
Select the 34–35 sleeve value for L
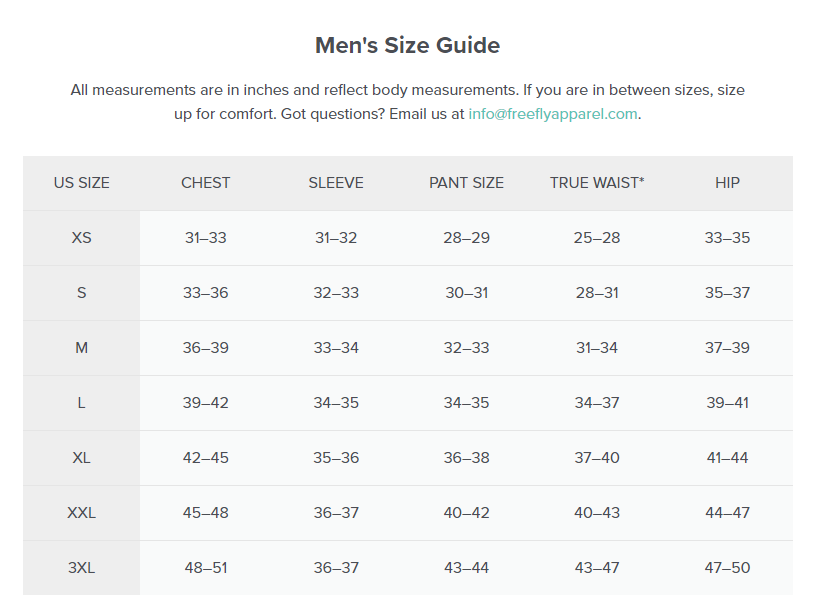coord(336,403)
